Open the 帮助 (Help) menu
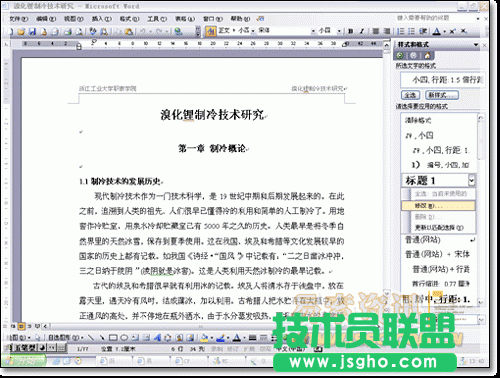Image resolution: width=500 pixels, height=378 pixels. coord(240,19)
